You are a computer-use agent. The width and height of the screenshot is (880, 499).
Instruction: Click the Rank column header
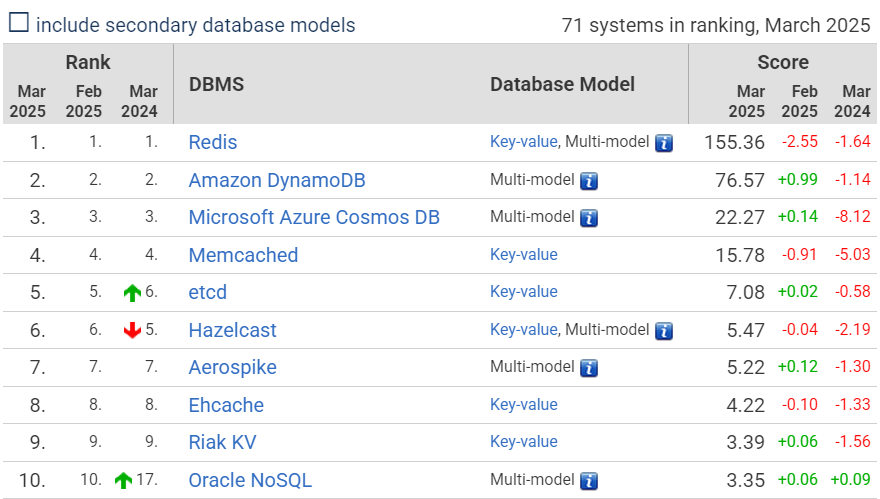pos(88,62)
